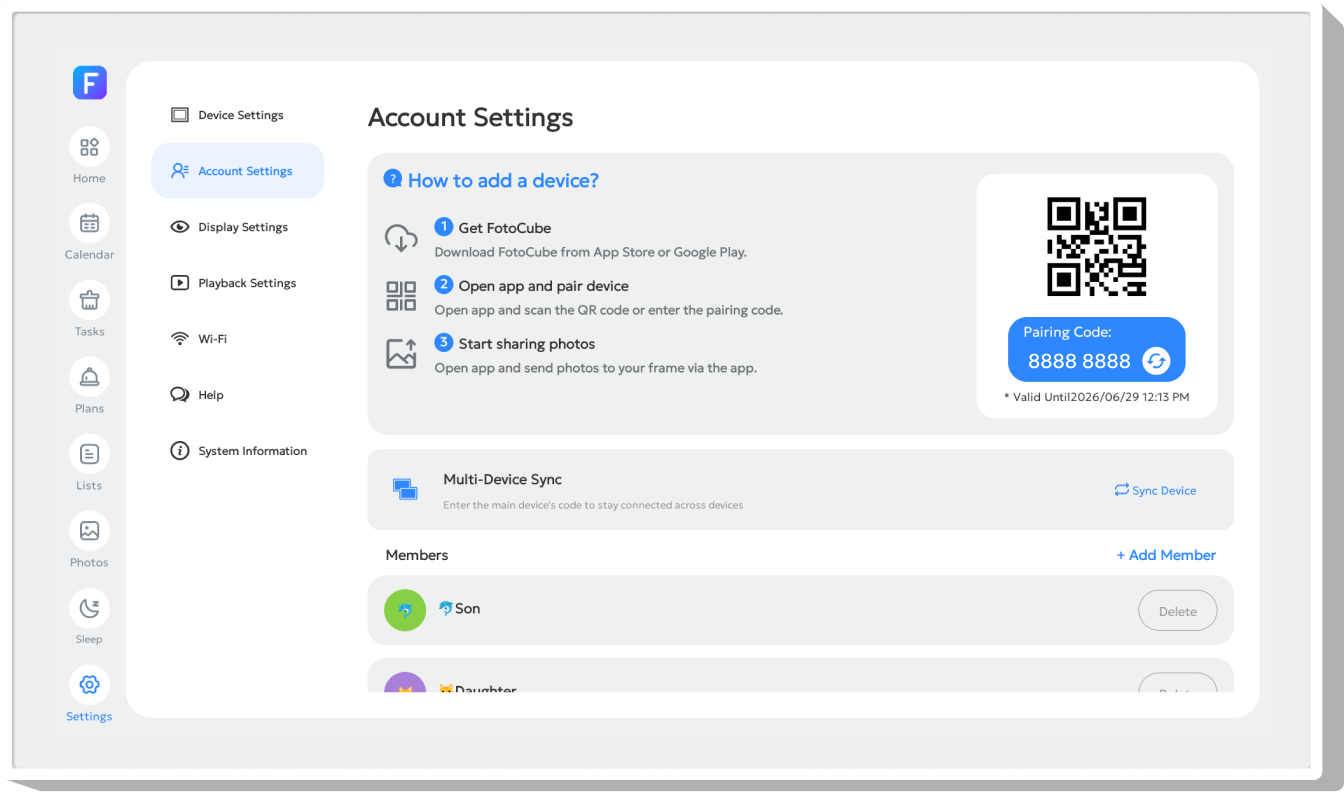Click the QR code image
1344x792 pixels.
click(1096, 247)
